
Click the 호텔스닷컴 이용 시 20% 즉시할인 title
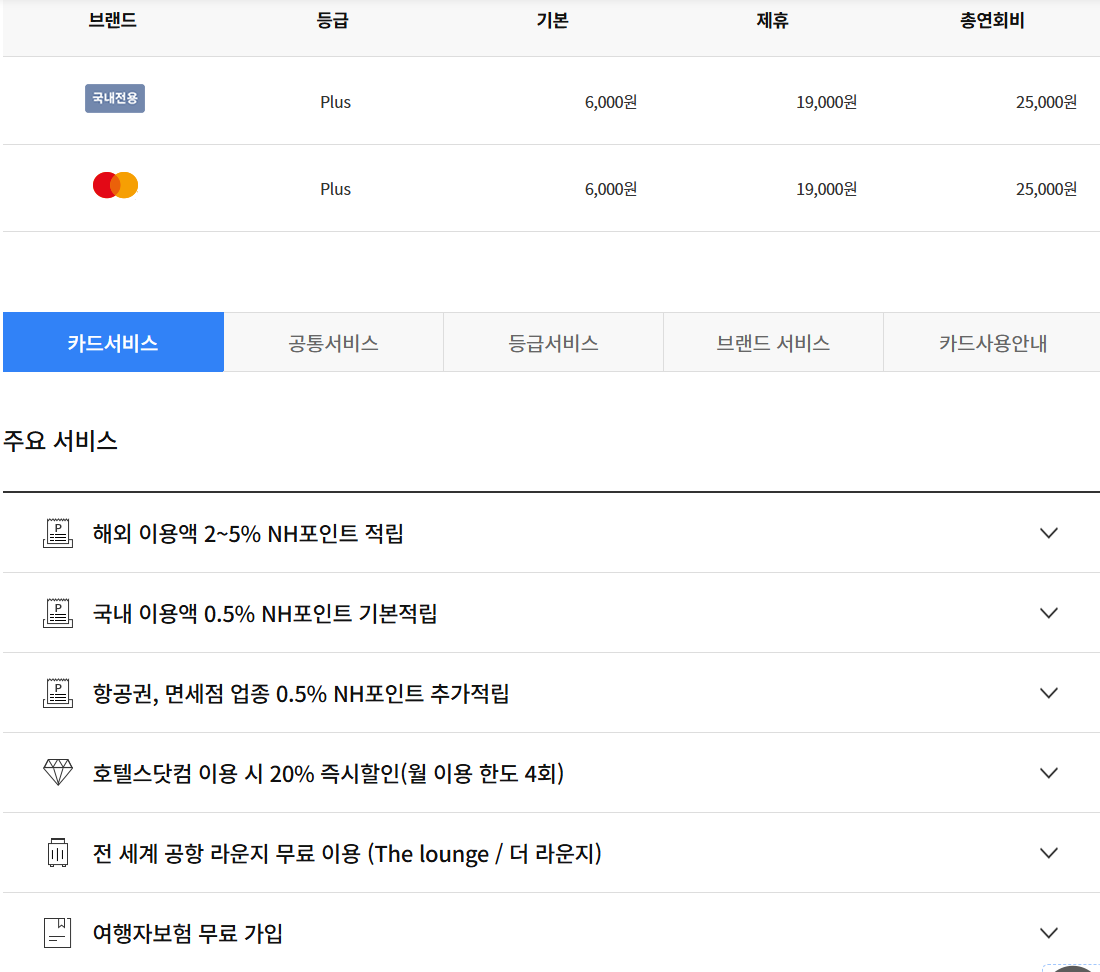[328, 774]
